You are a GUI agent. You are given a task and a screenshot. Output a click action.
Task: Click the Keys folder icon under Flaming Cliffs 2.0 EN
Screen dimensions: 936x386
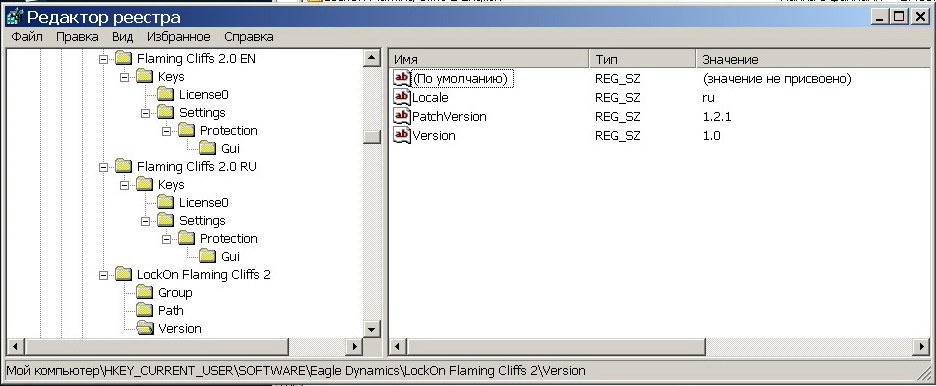click(x=144, y=76)
